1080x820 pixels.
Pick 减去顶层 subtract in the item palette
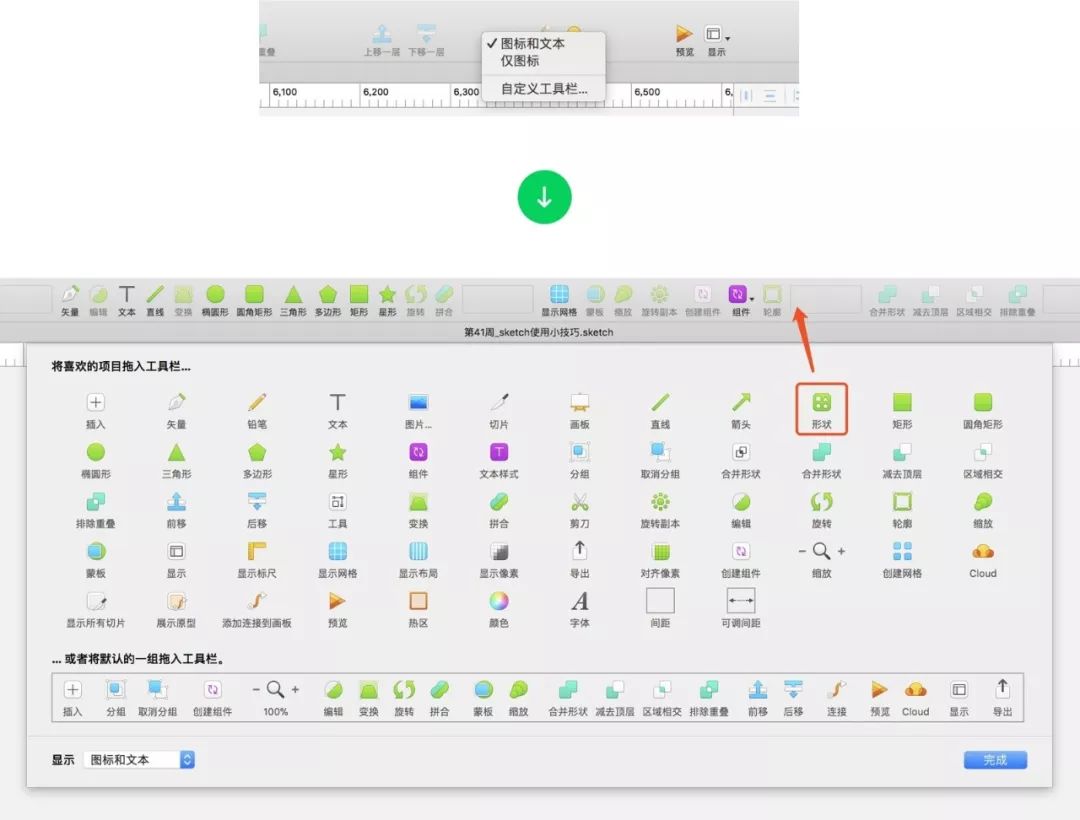pyautogui.click(x=902, y=461)
